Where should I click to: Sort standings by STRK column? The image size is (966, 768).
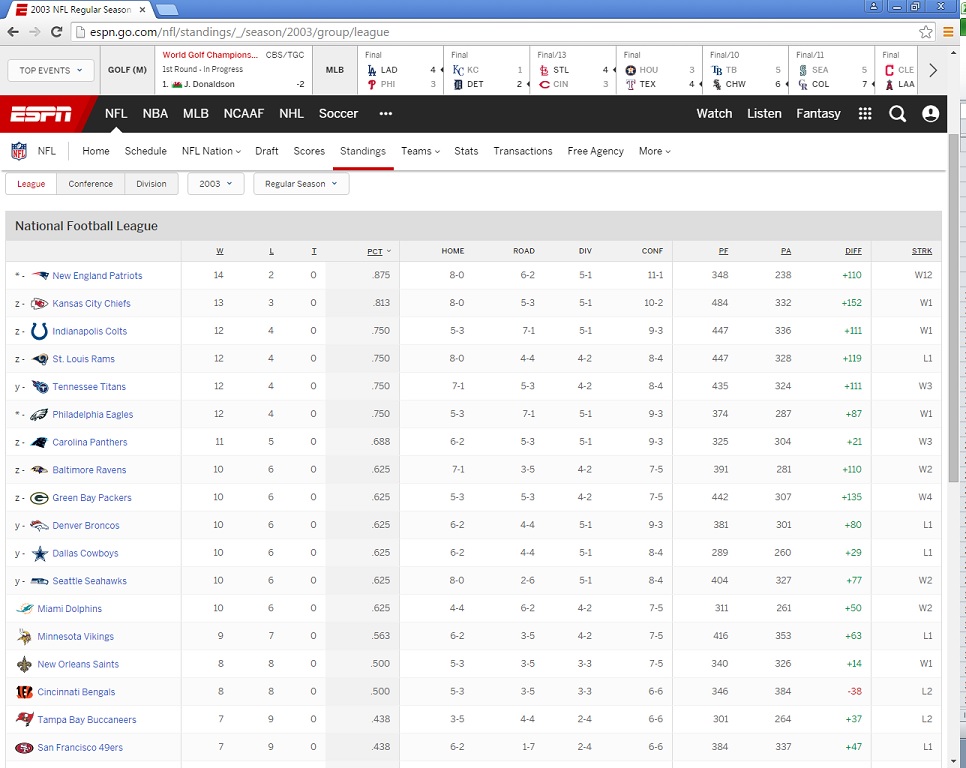(922, 251)
